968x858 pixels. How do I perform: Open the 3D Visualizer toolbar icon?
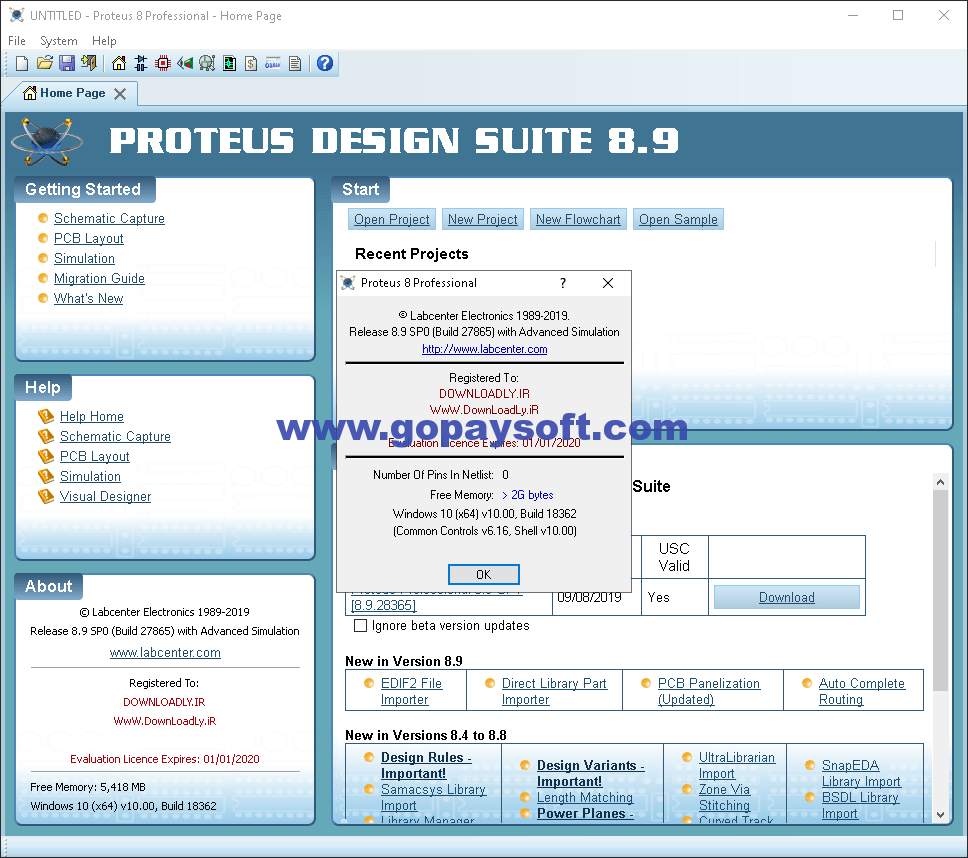point(185,63)
